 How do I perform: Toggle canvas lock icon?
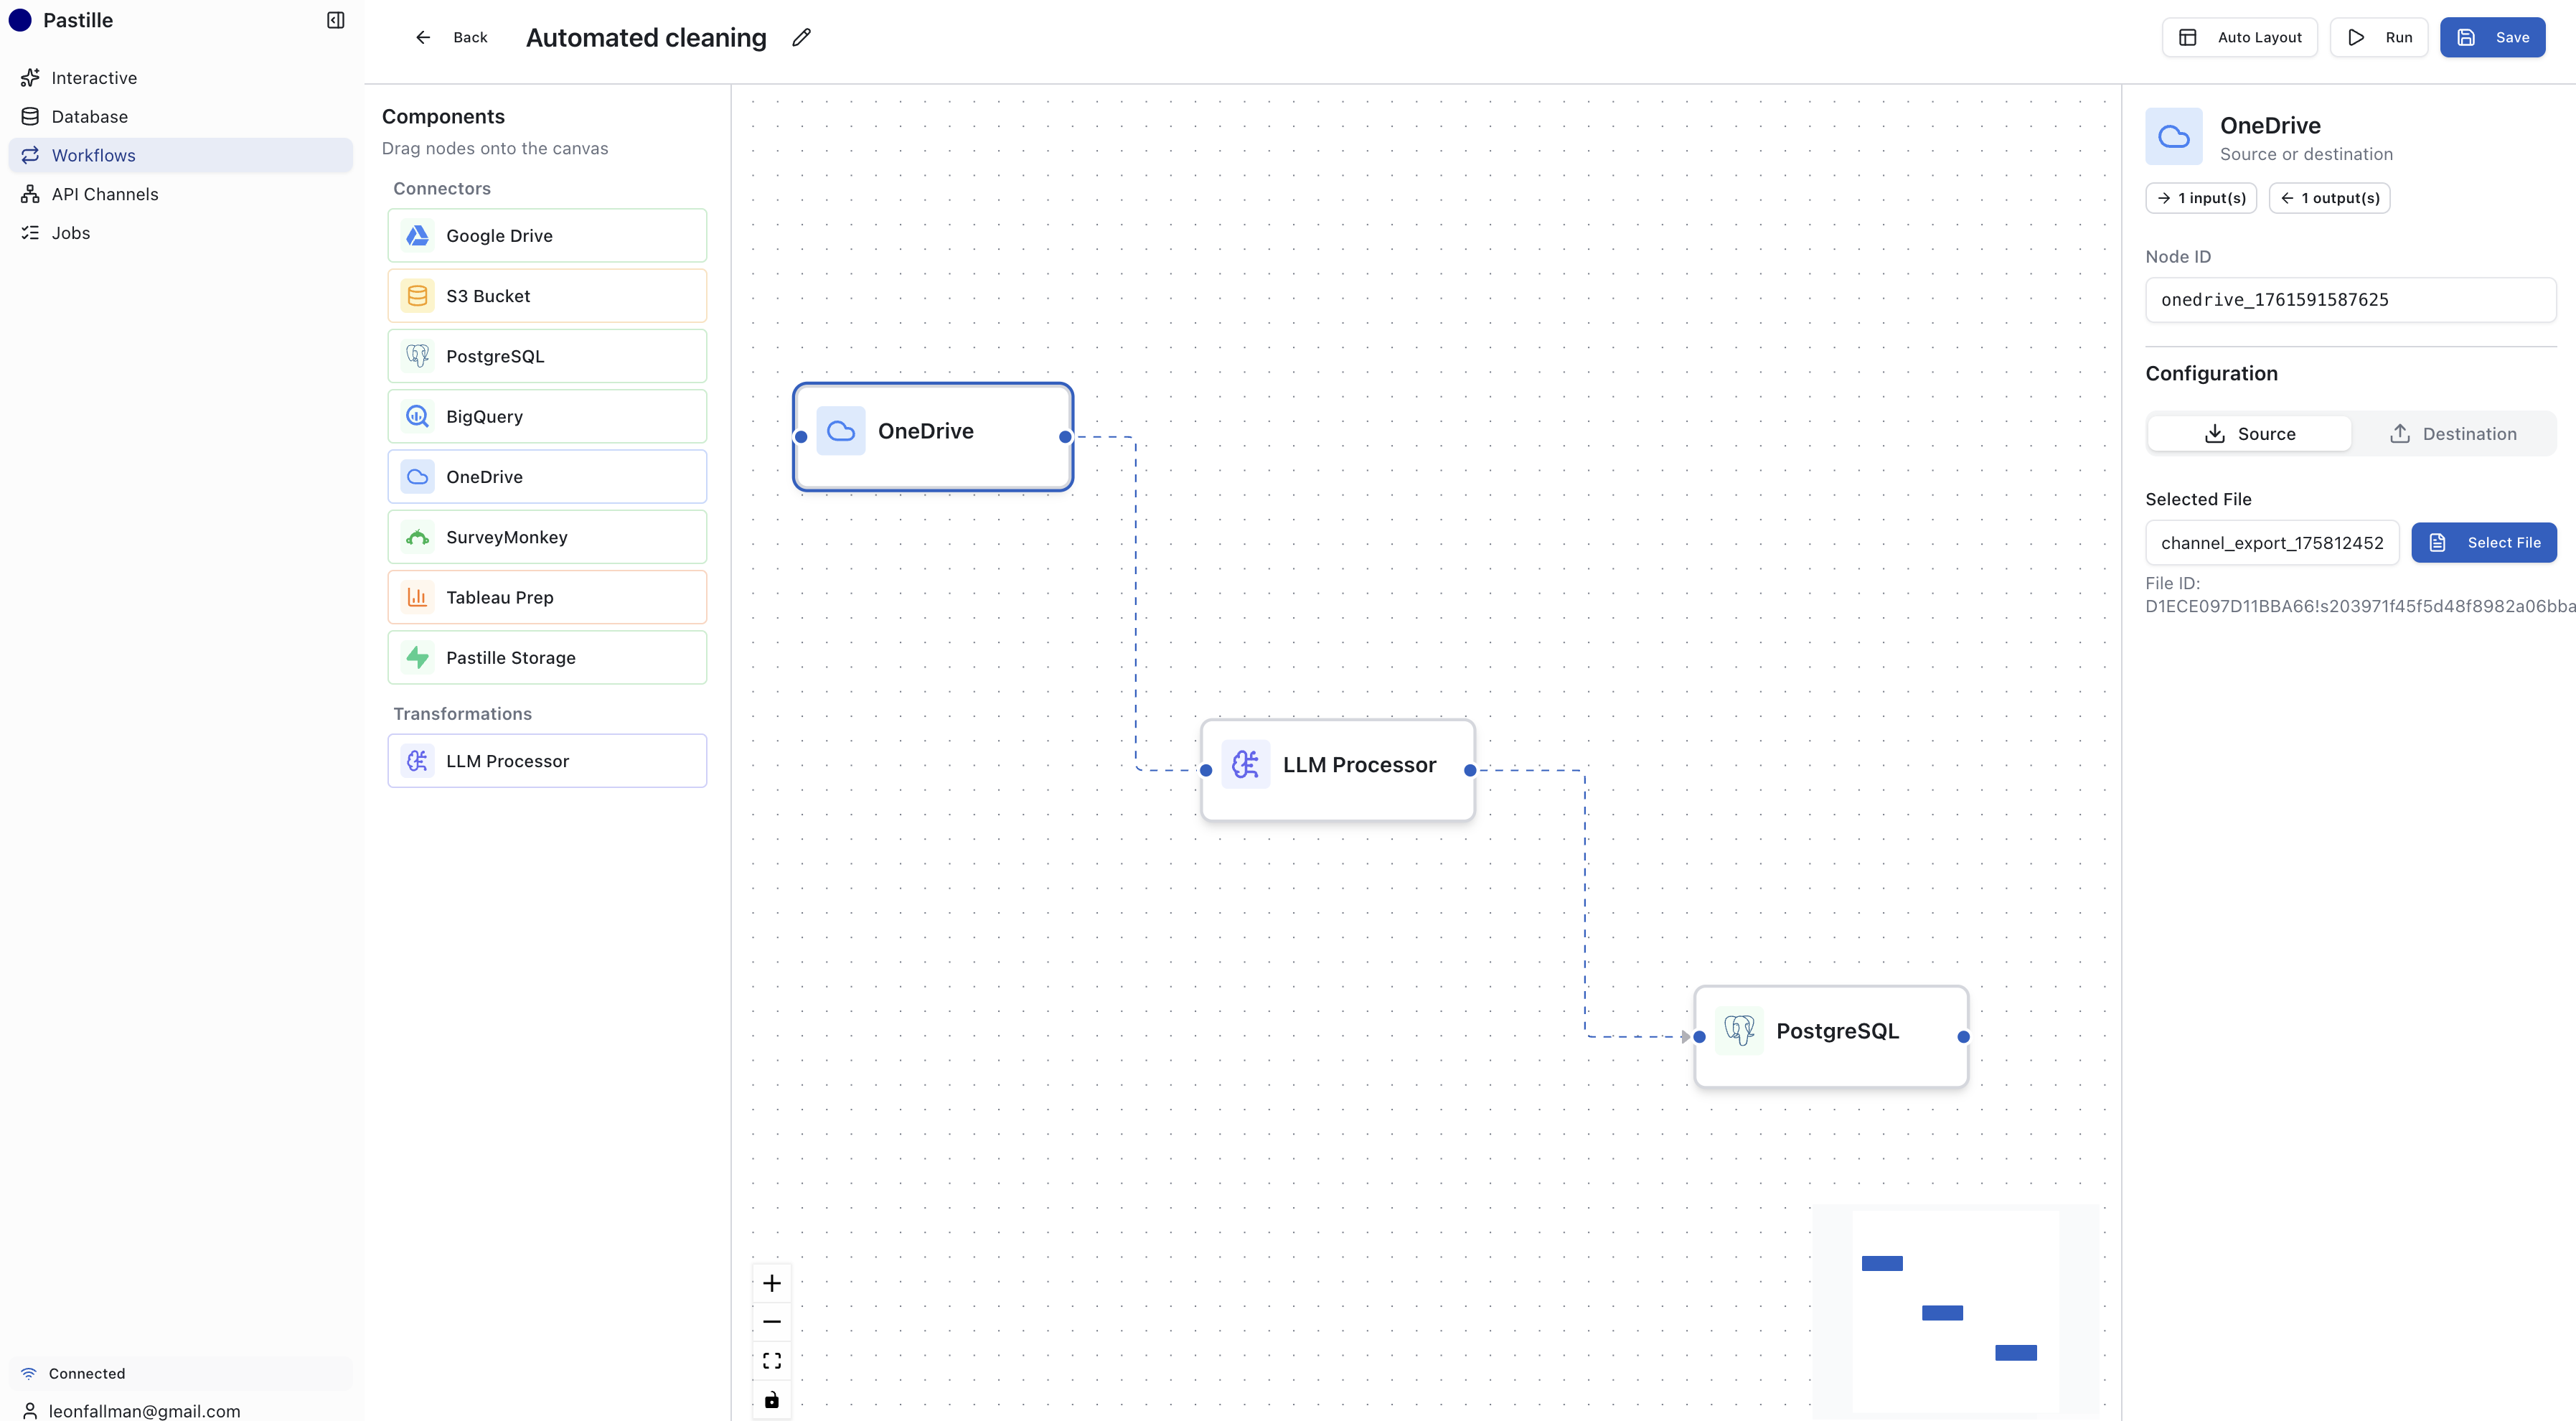point(771,1399)
